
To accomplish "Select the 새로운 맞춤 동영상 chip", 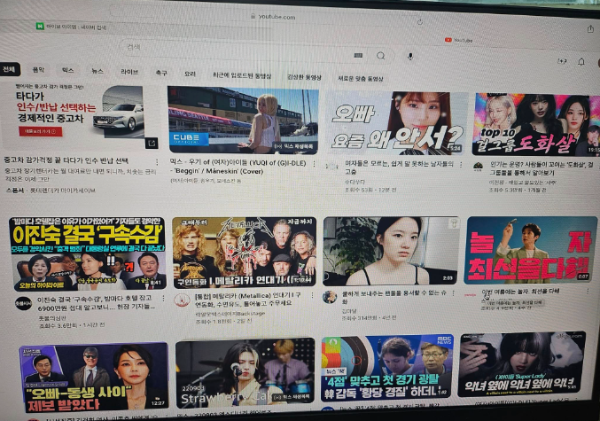I will click(x=360, y=79).
